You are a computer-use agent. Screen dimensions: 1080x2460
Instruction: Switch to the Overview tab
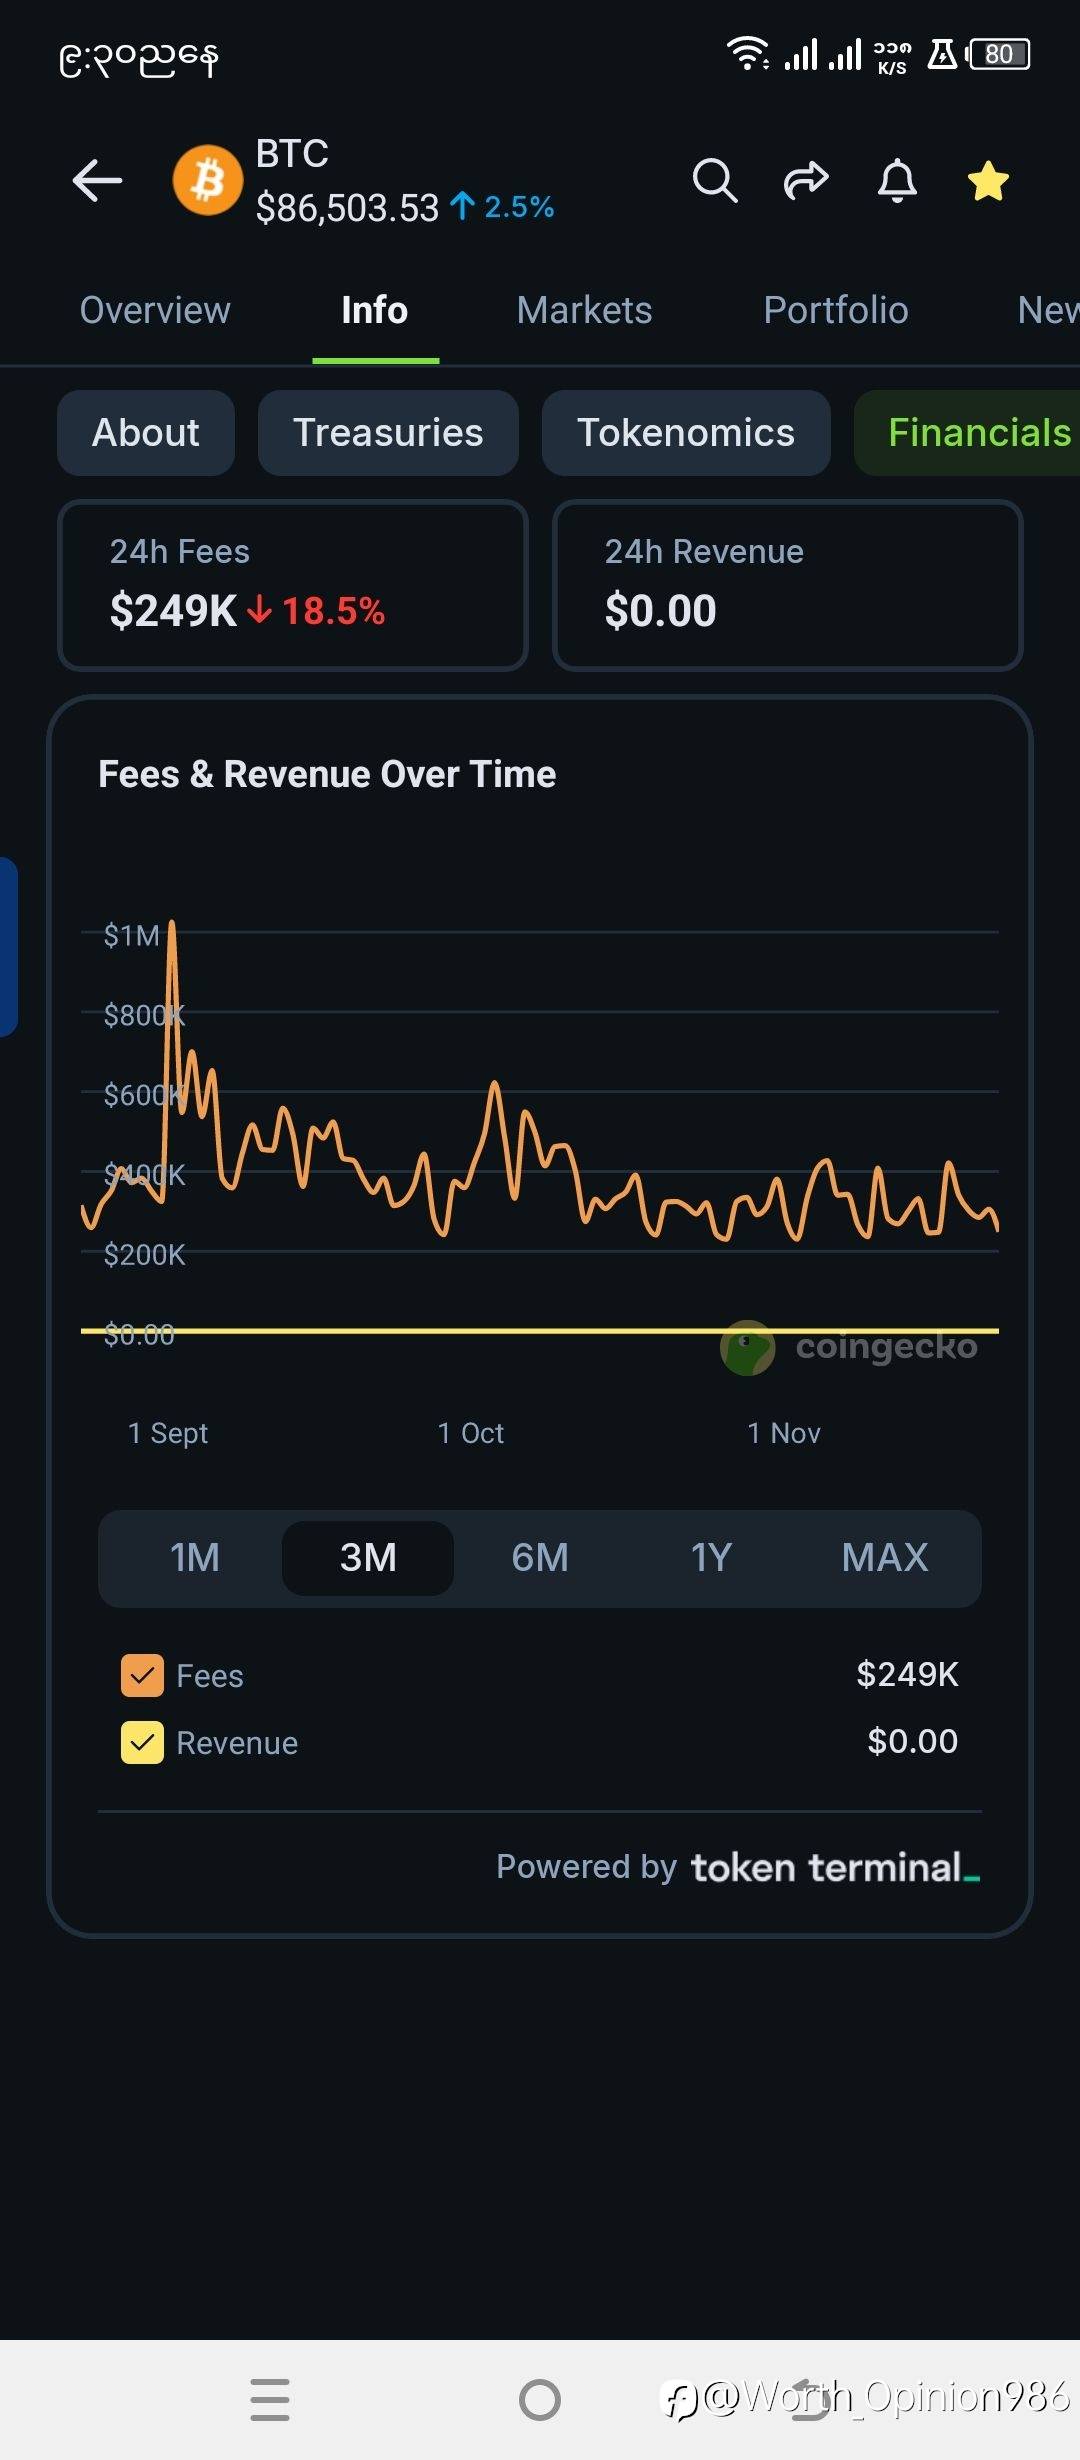[x=155, y=310]
